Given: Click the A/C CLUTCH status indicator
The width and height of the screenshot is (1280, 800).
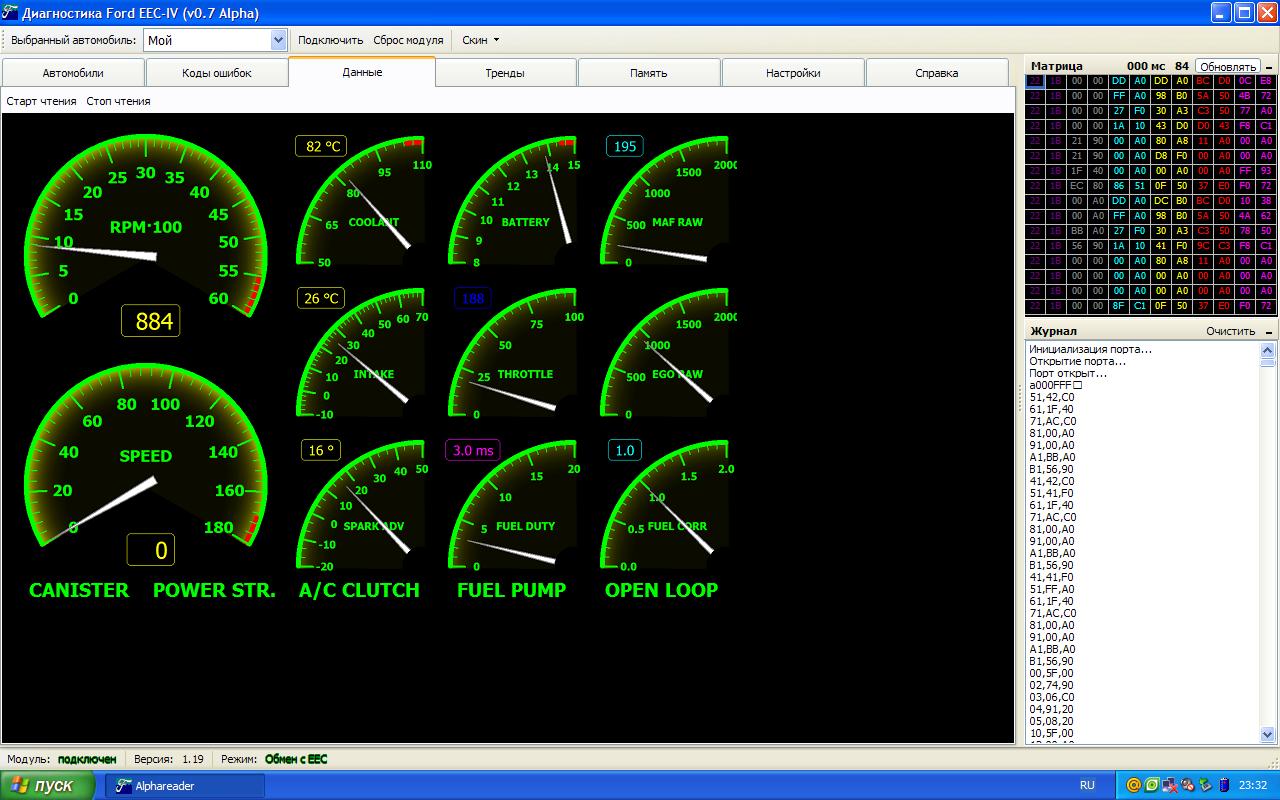Looking at the screenshot, I should 359,590.
